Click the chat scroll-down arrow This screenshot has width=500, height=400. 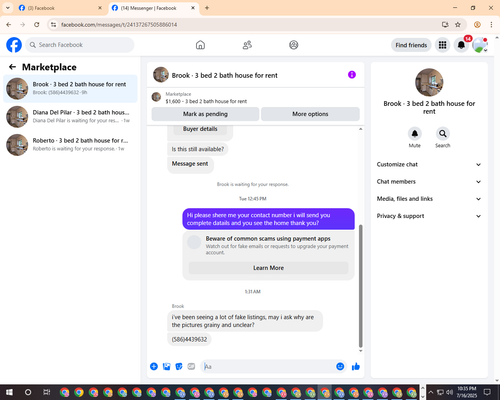(x=360, y=351)
